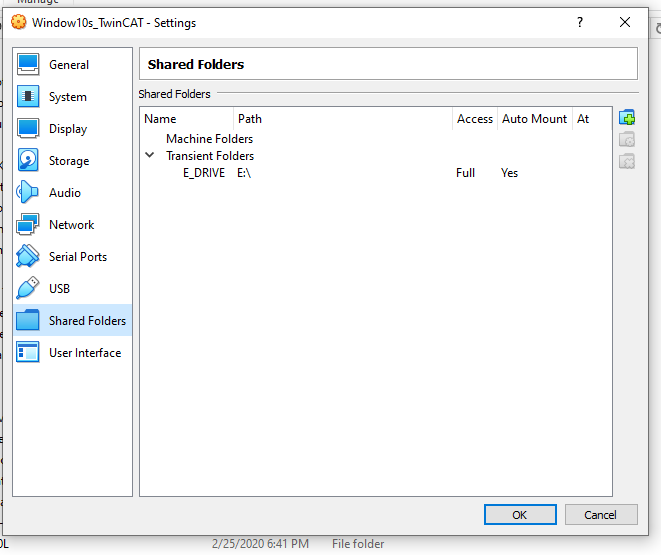Click the Cancel button

[x=601, y=515]
